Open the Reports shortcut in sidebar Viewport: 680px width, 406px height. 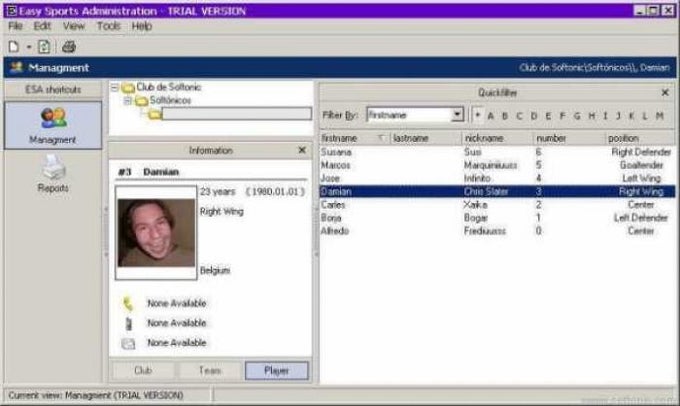point(53,174)
